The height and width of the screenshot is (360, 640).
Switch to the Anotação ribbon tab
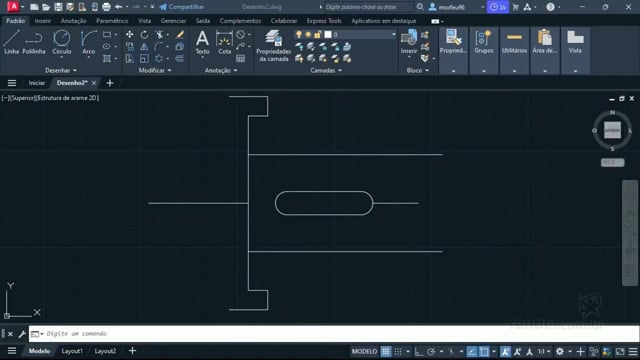click(73, 21)
